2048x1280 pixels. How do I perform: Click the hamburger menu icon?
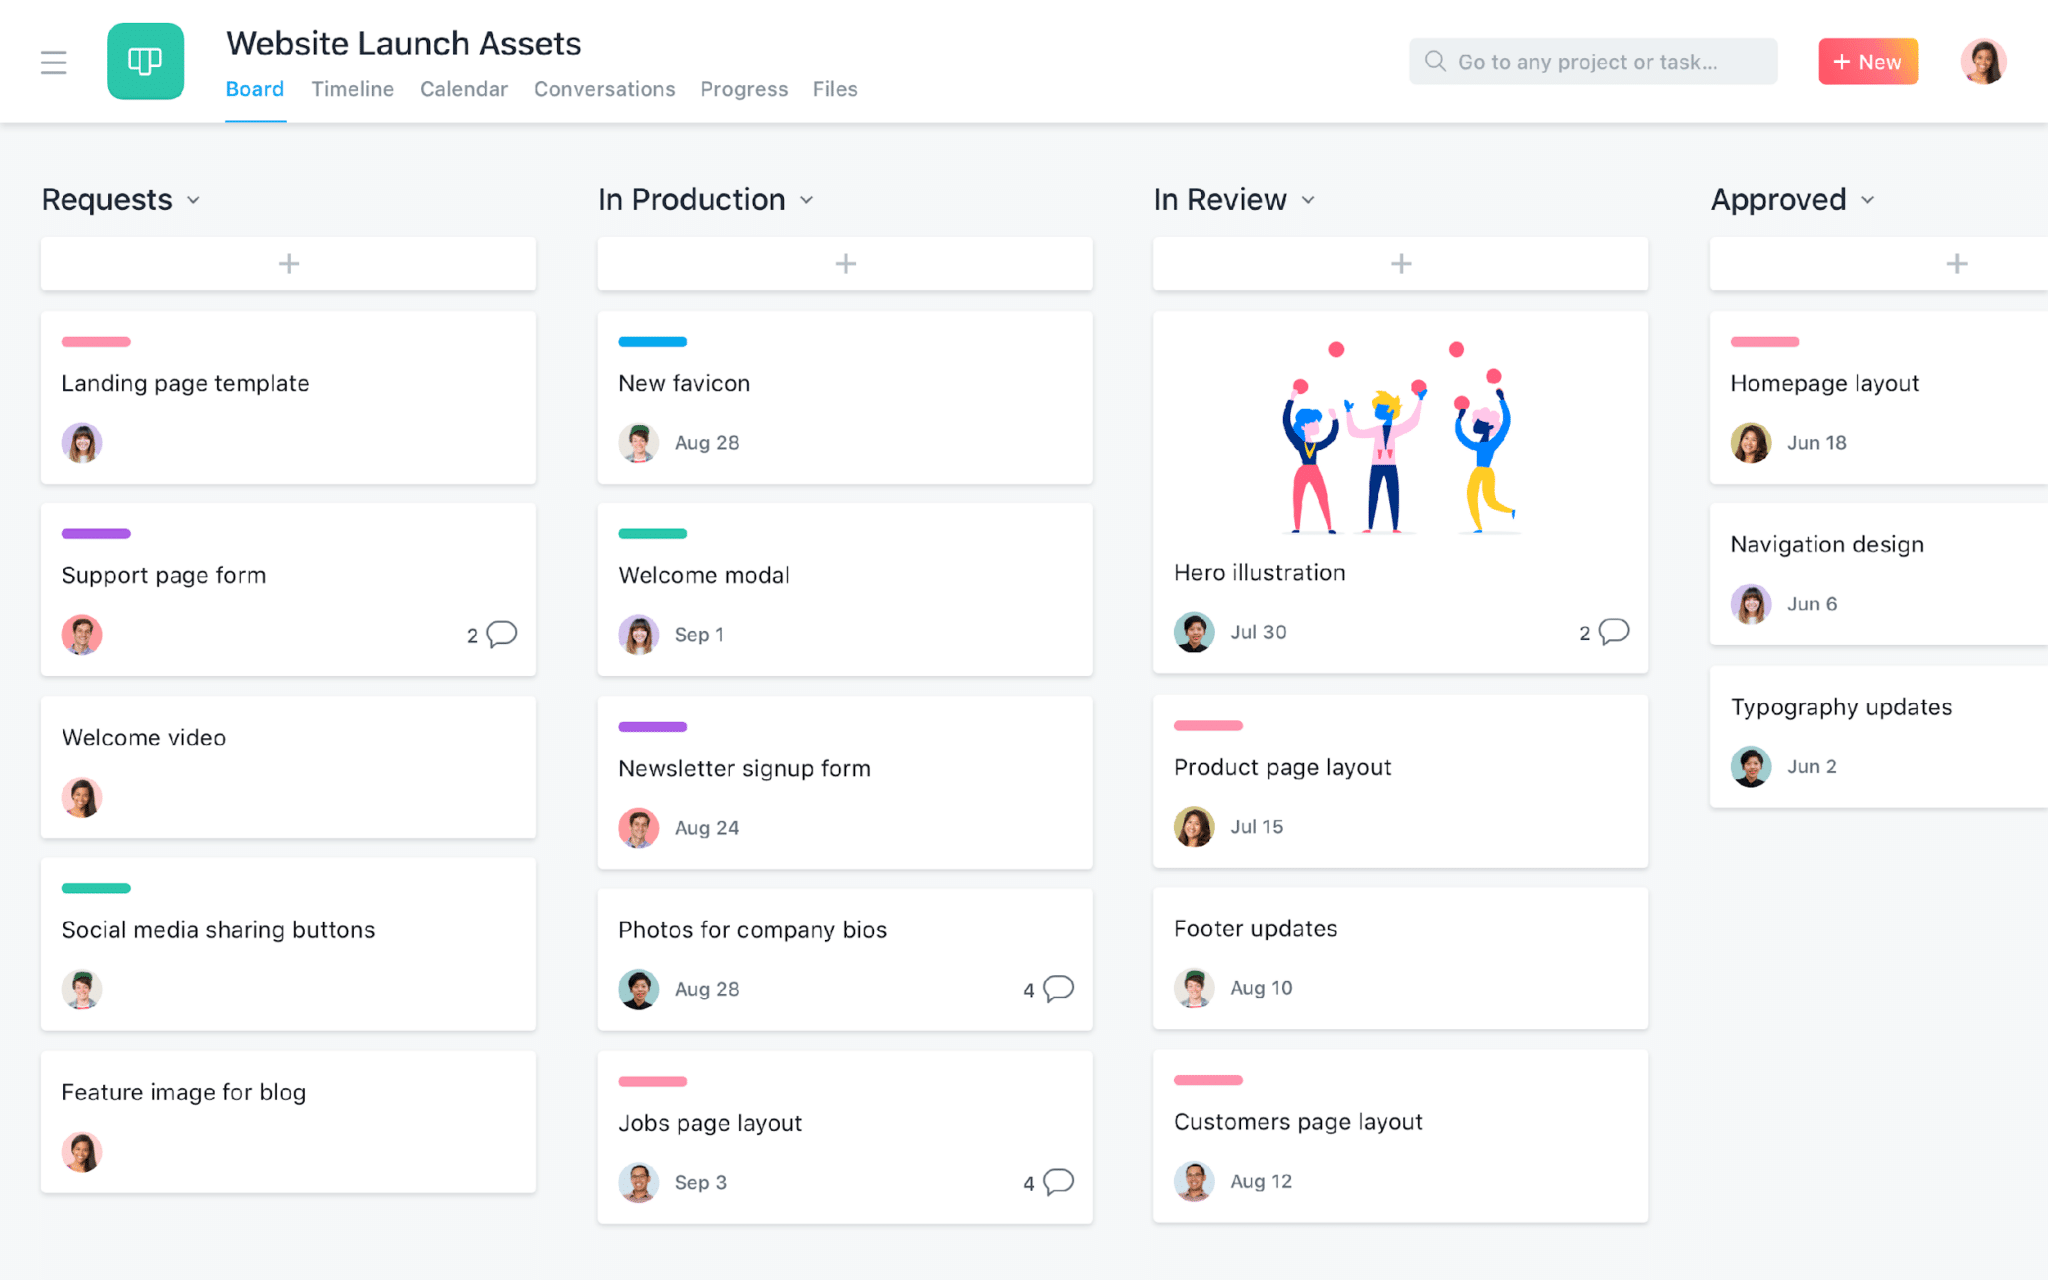point(53,62)
